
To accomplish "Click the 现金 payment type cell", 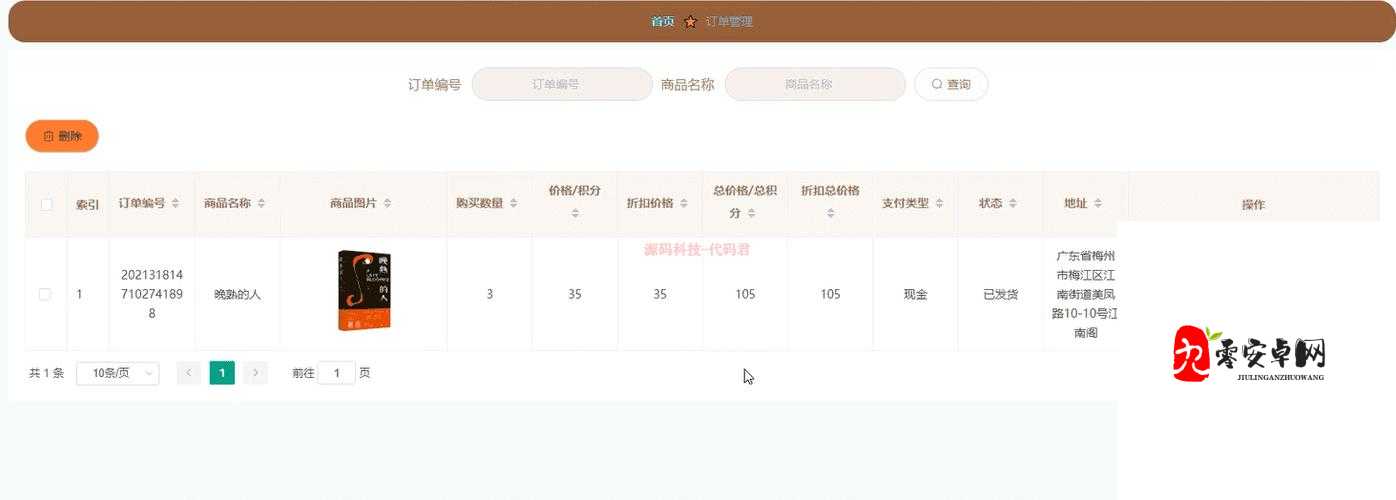I will pyautogui.click(x=915, y=294).
